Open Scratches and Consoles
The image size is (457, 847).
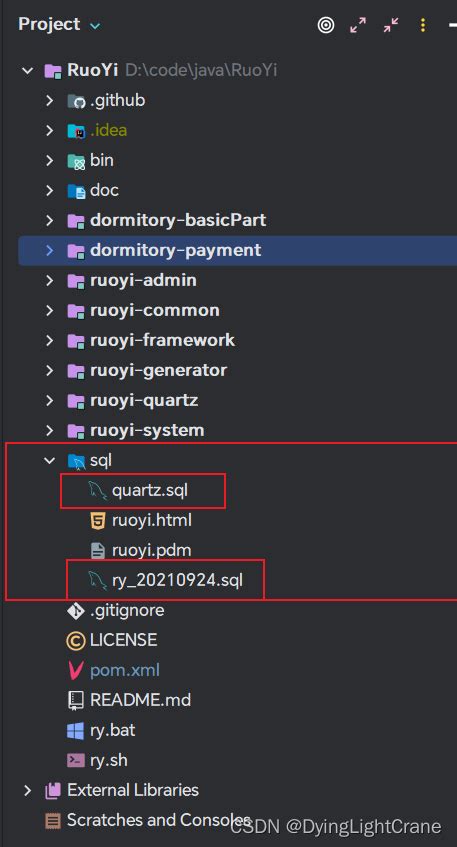point(159,820)
